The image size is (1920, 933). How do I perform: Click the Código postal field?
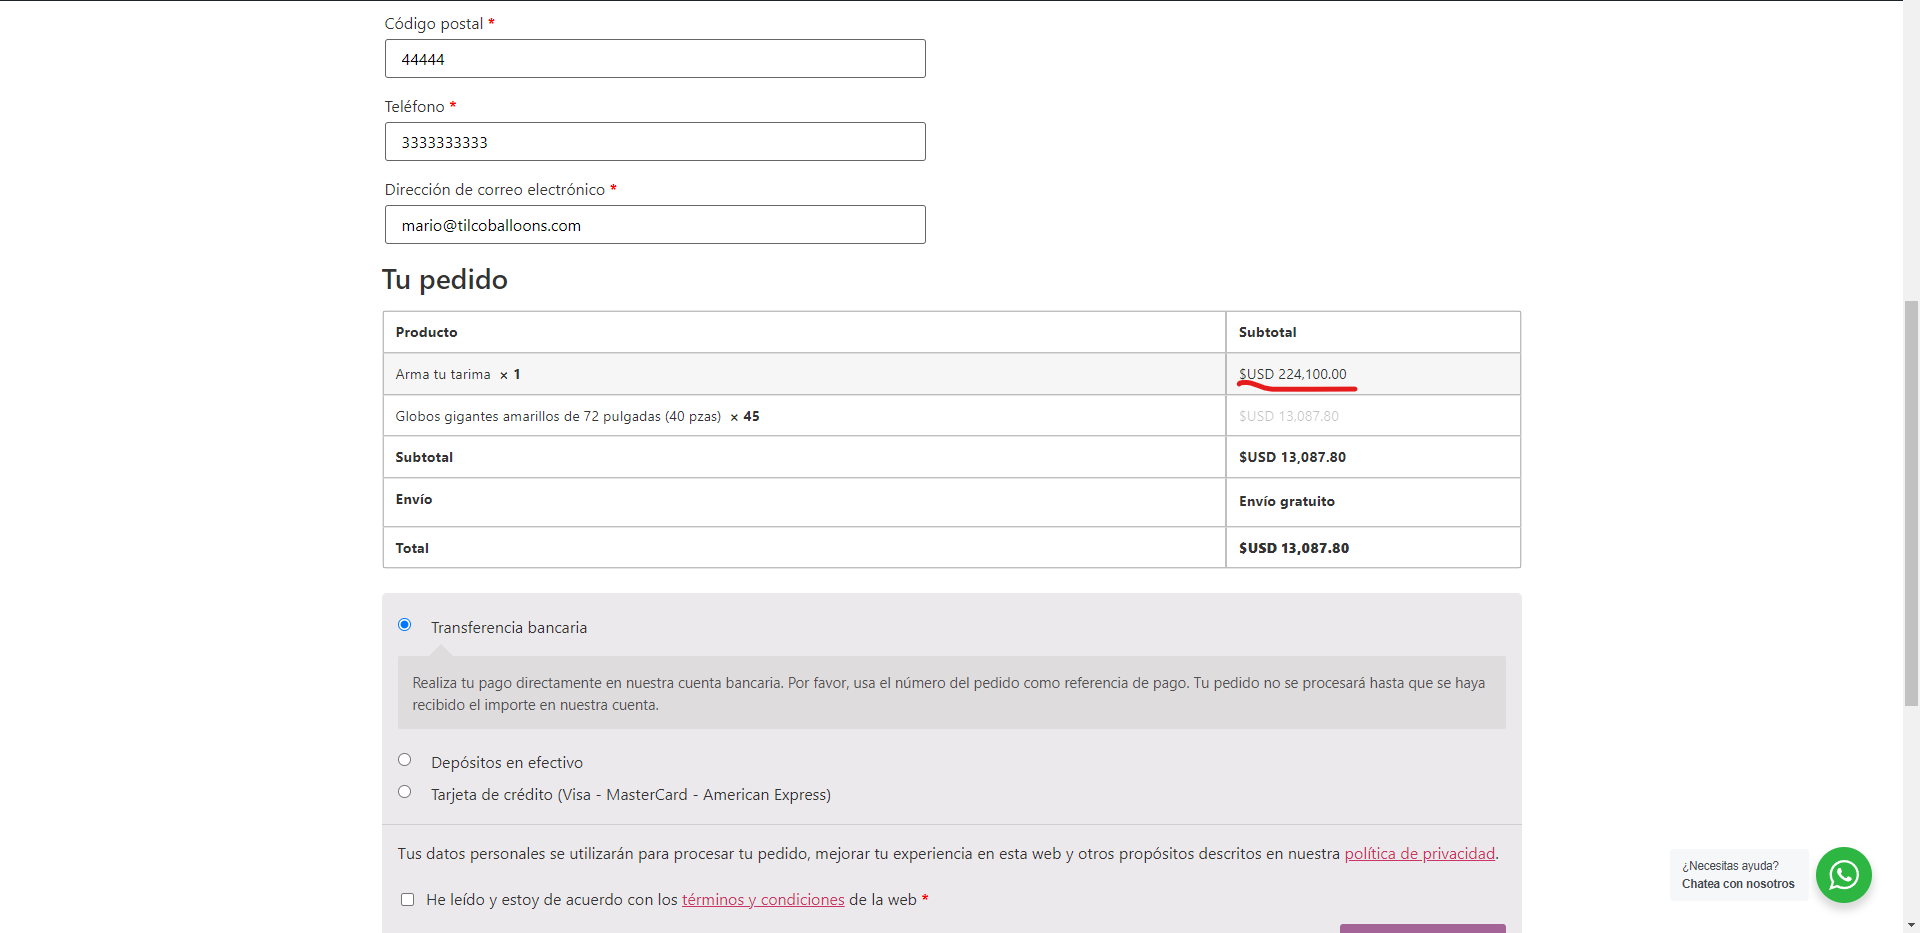(x=655, y=59)
